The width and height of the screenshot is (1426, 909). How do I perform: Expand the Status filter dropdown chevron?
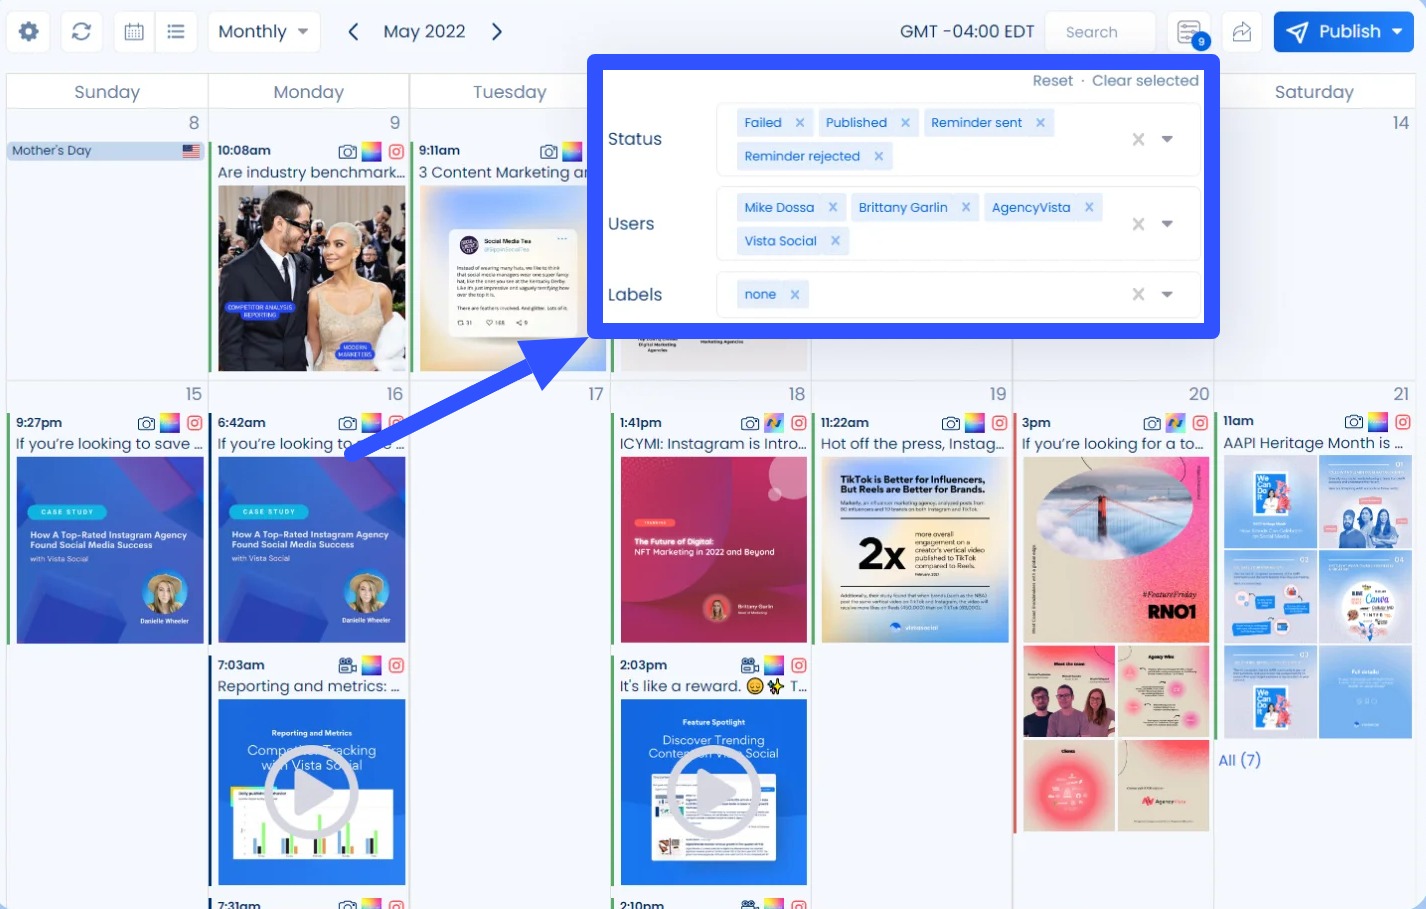tap(1167, 139)
